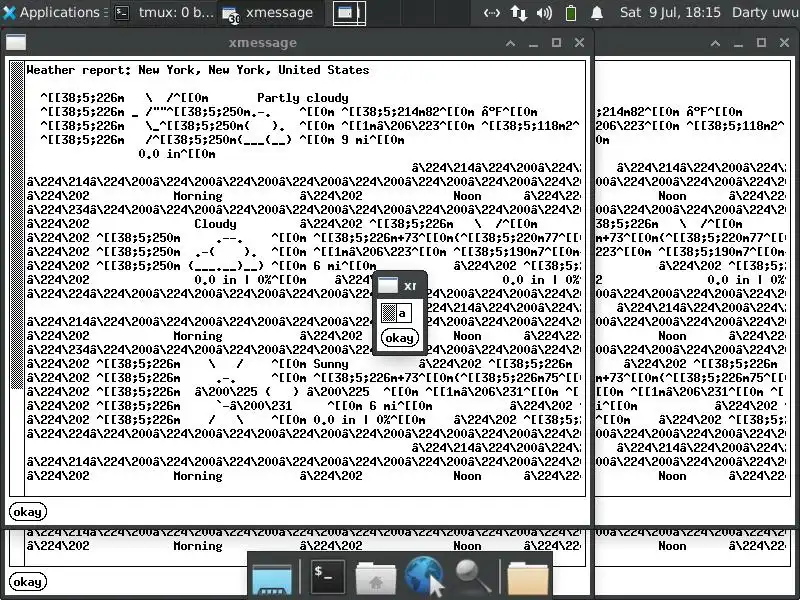
Task: Click okay in the small xmessage popup
Action: click(x=399, y=338)
